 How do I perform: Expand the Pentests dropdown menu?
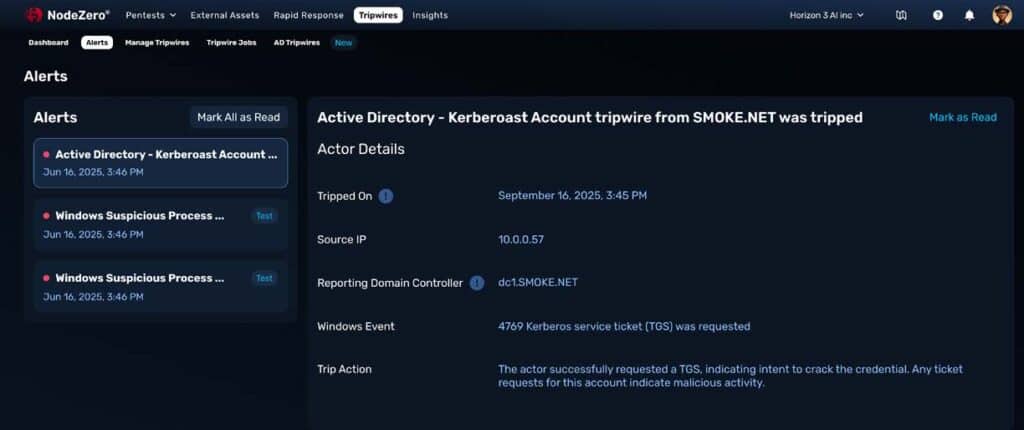click(151, 15)
